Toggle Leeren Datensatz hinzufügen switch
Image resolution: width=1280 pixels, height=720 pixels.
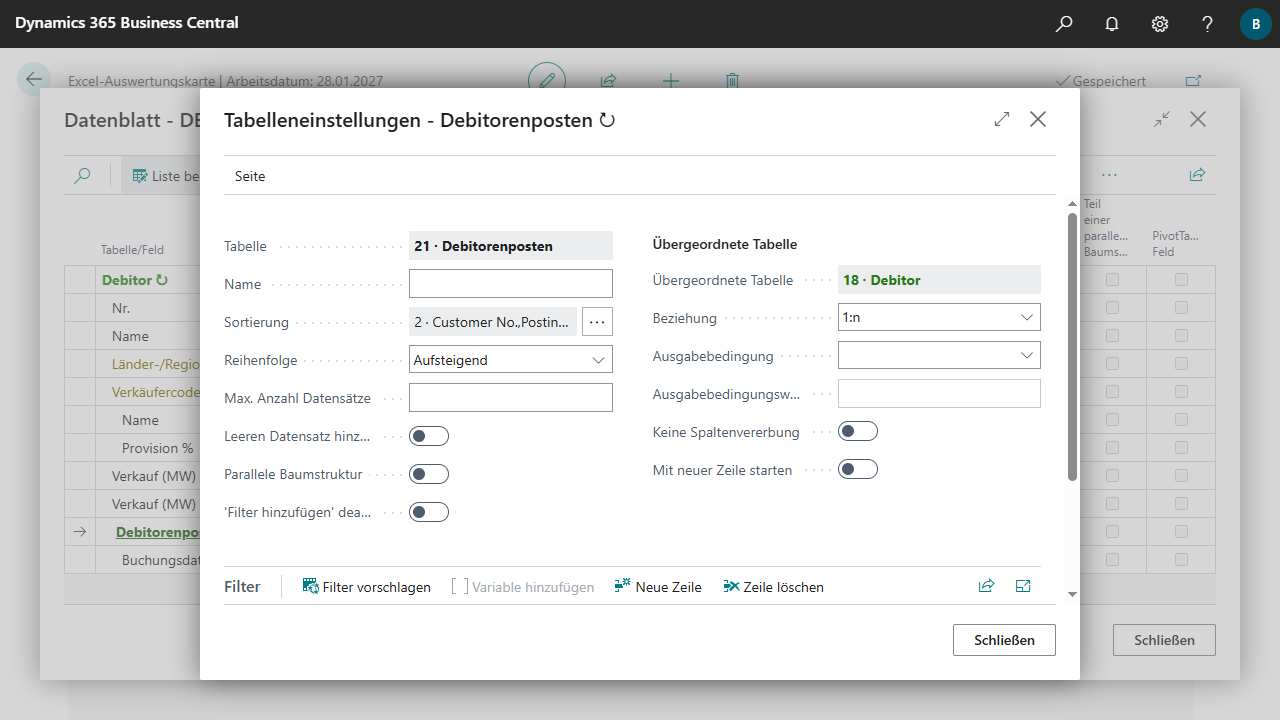click(x=429, y=436)
